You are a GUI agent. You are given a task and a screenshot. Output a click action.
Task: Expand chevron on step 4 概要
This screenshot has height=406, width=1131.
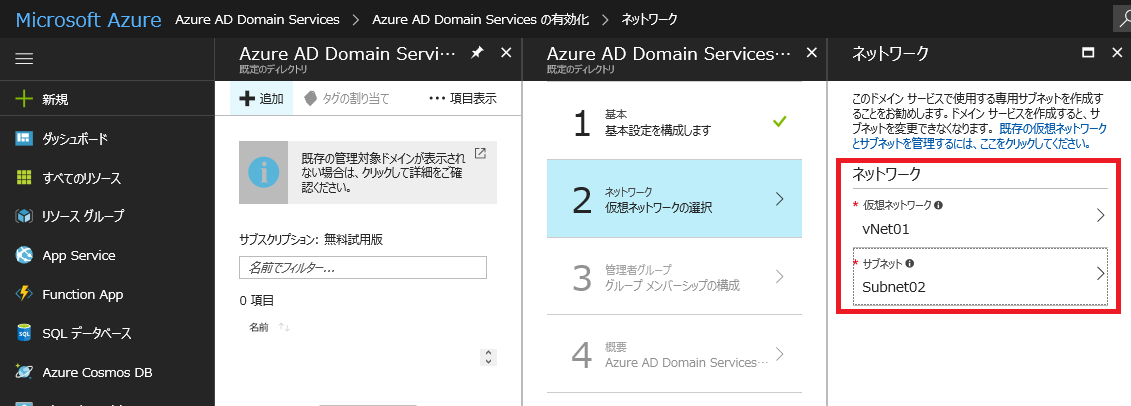click(780, 353)
